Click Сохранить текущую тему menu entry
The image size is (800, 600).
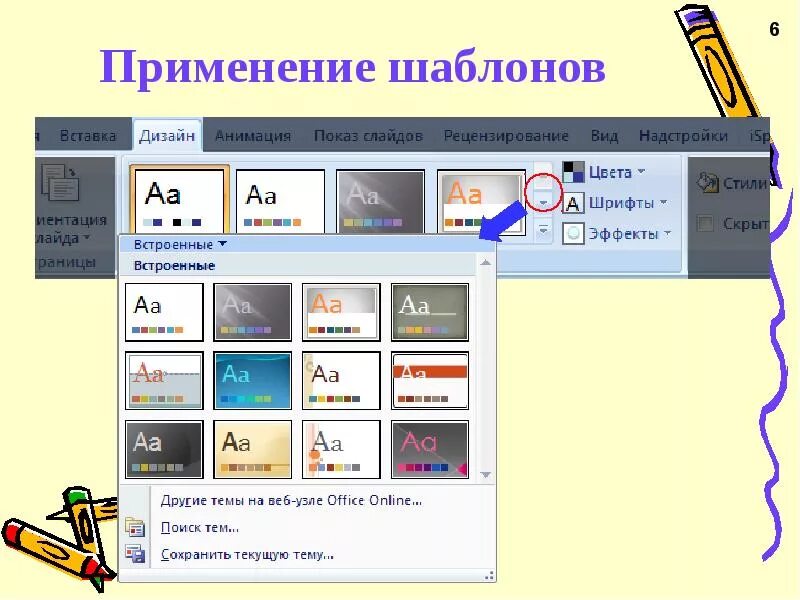[x=247, y=555]
